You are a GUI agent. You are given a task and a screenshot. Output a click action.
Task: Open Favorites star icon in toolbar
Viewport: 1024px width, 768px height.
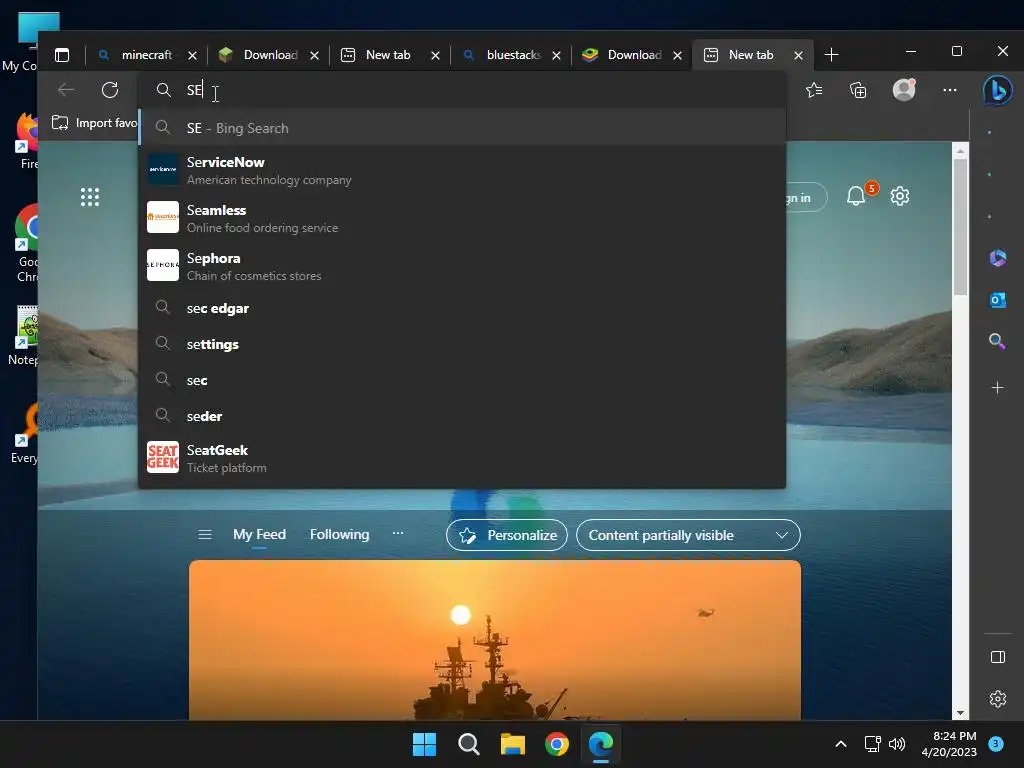[814, 90]
